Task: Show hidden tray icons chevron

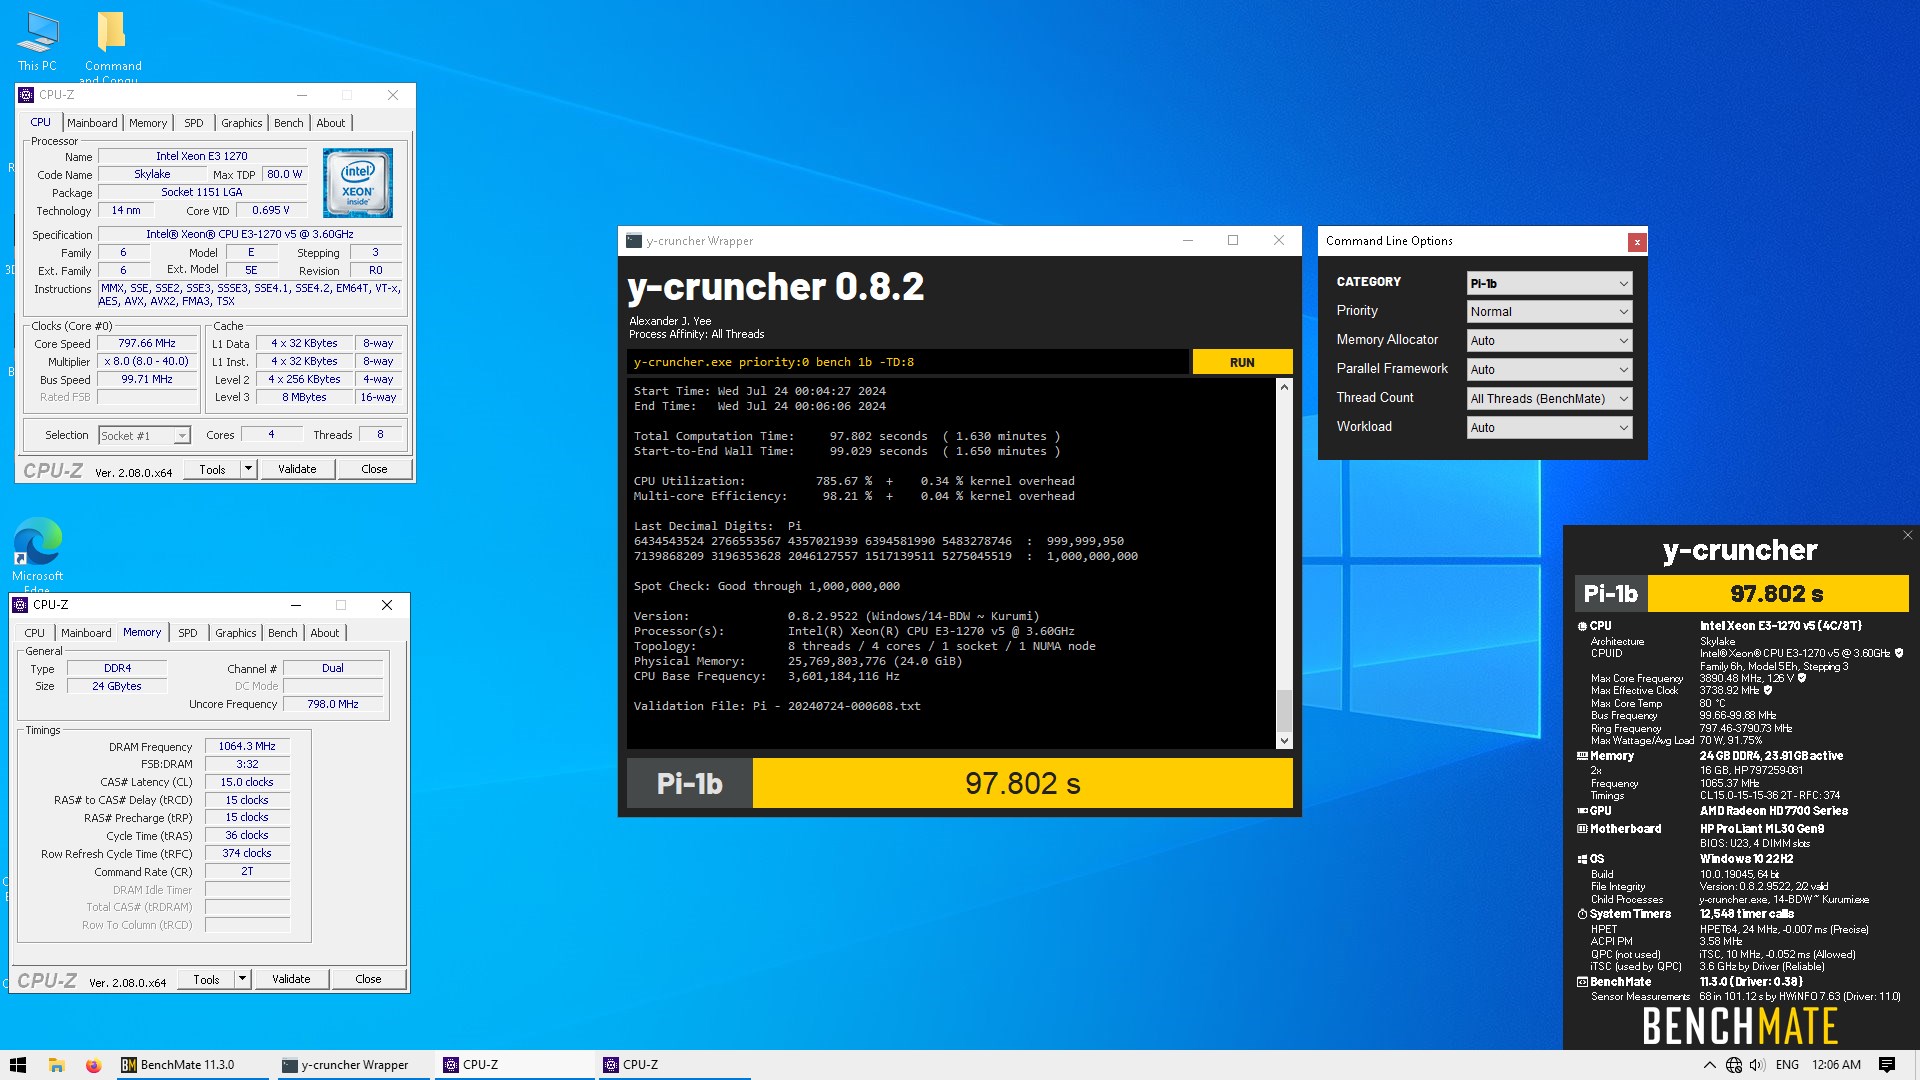Action: [1709, 1065]
